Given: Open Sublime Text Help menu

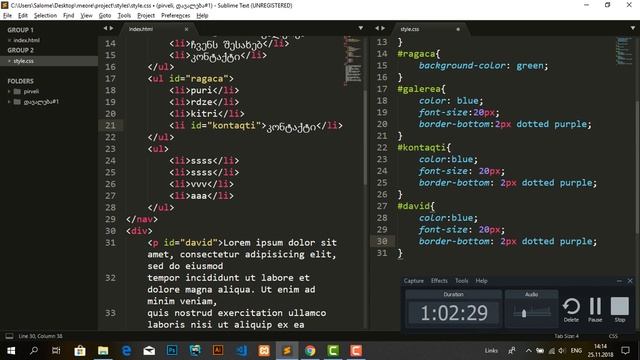Looking at the screenshot, I should pos(202,16).
